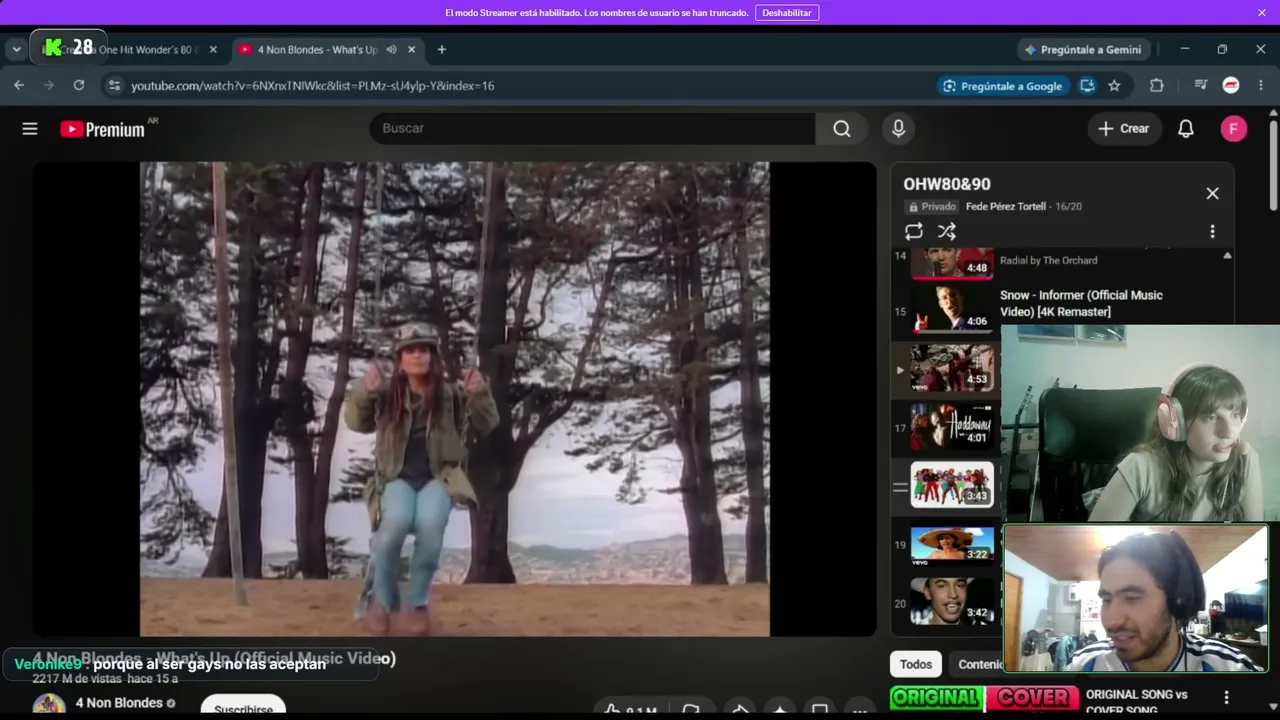Select the currently playing 4:53 playlist thumbnail
The width and height of the screenshot is (1280, 720).
coord(952,369)
